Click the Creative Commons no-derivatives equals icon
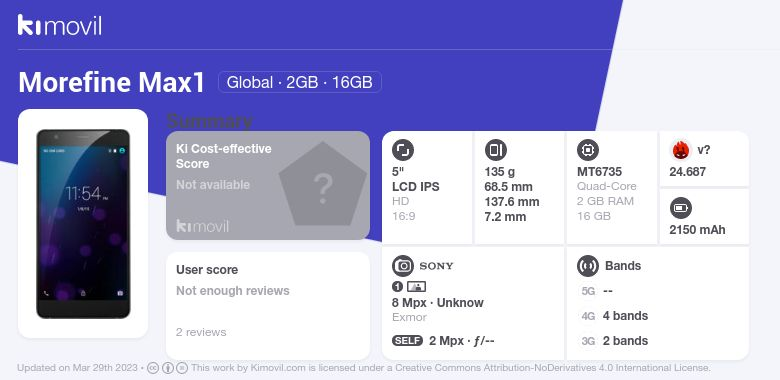Viewport: 780px width, 380px height. pyautogui.click(x=182, y=368)
